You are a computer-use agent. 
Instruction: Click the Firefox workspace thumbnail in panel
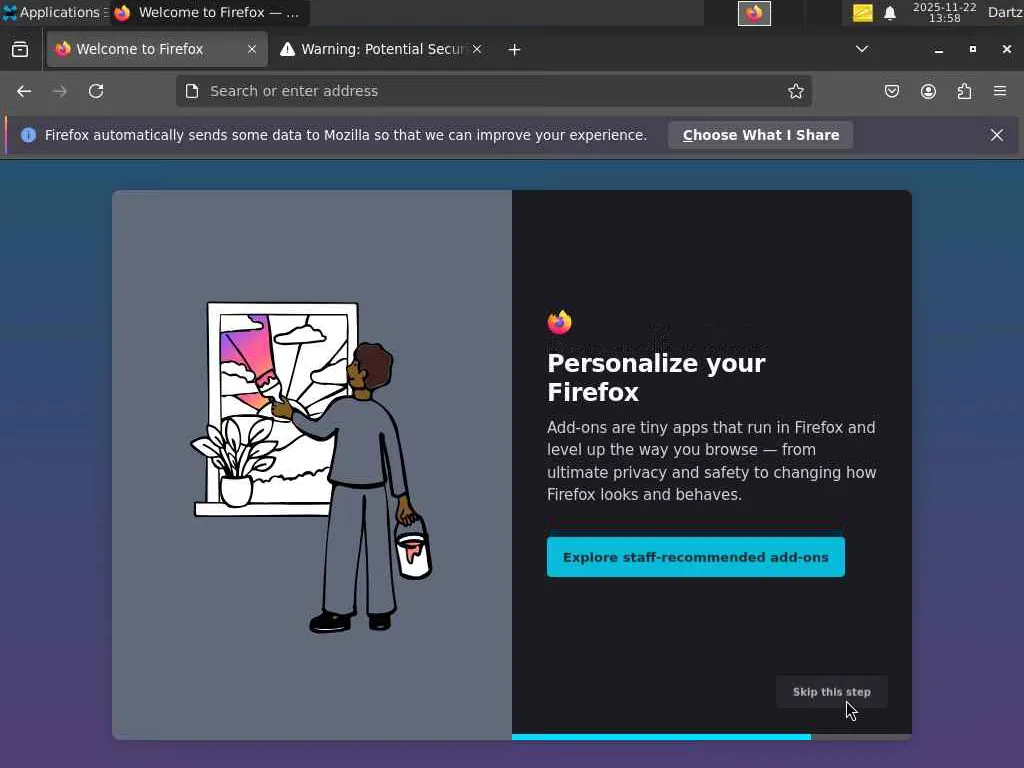[754, 13]
